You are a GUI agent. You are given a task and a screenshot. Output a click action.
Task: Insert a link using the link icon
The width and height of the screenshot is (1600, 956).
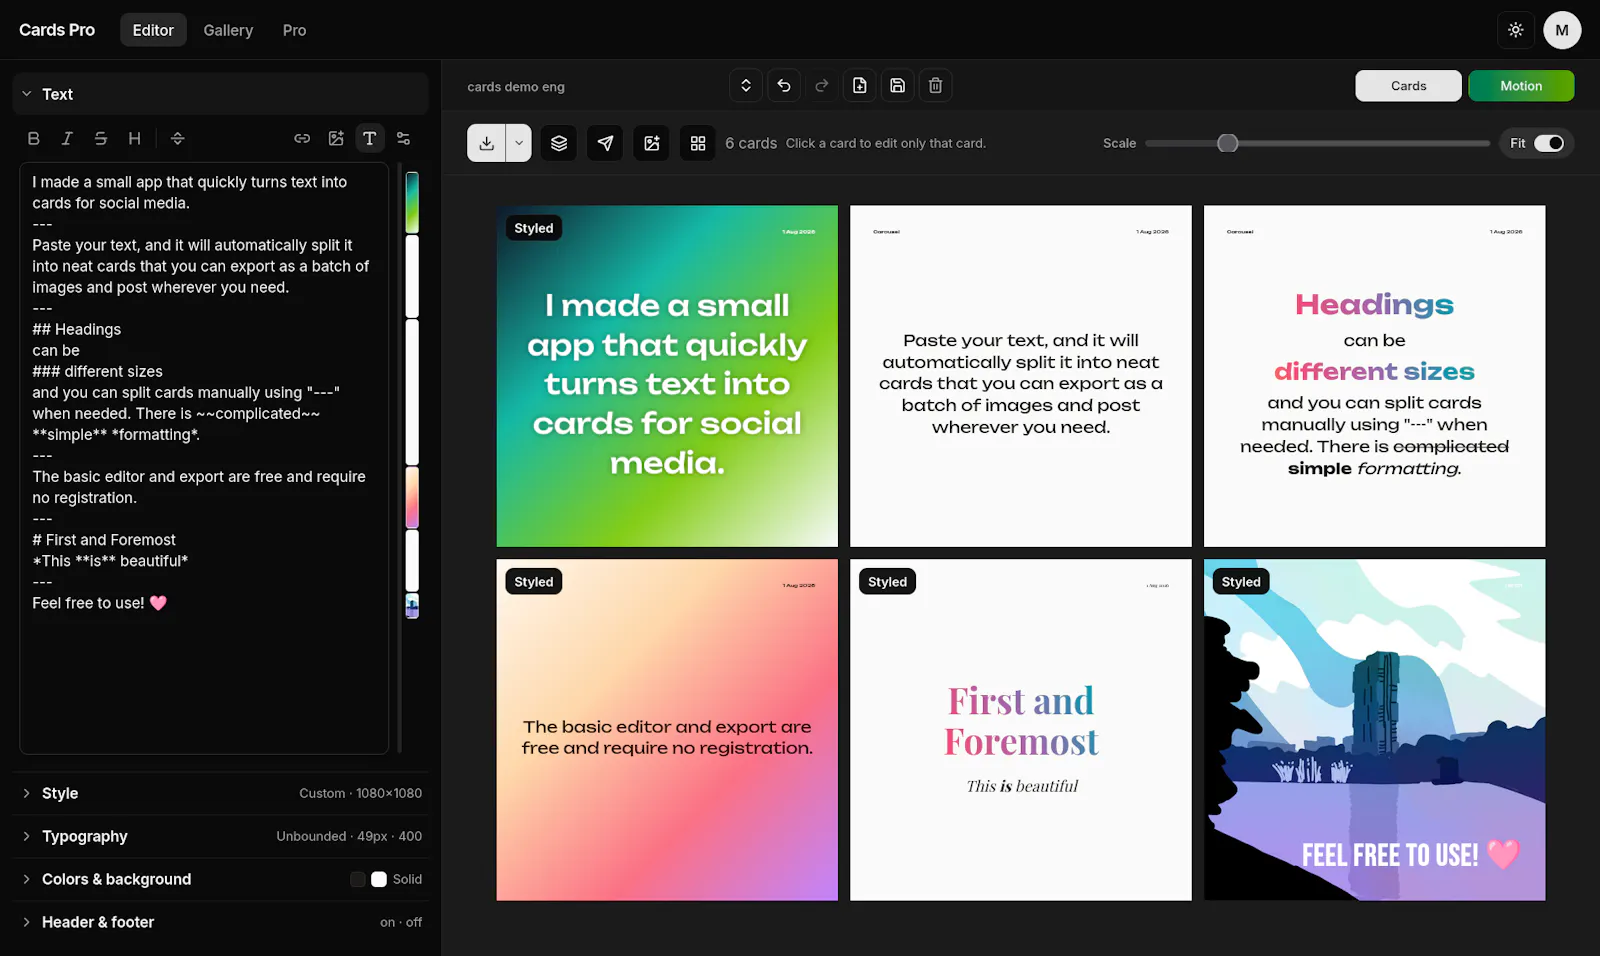(x=302, y=139)
